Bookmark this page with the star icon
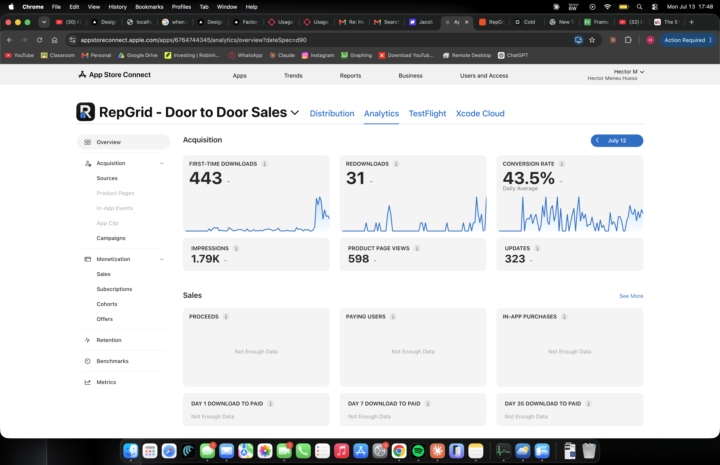Screen dimensions: 720x465 click(592, 40)
